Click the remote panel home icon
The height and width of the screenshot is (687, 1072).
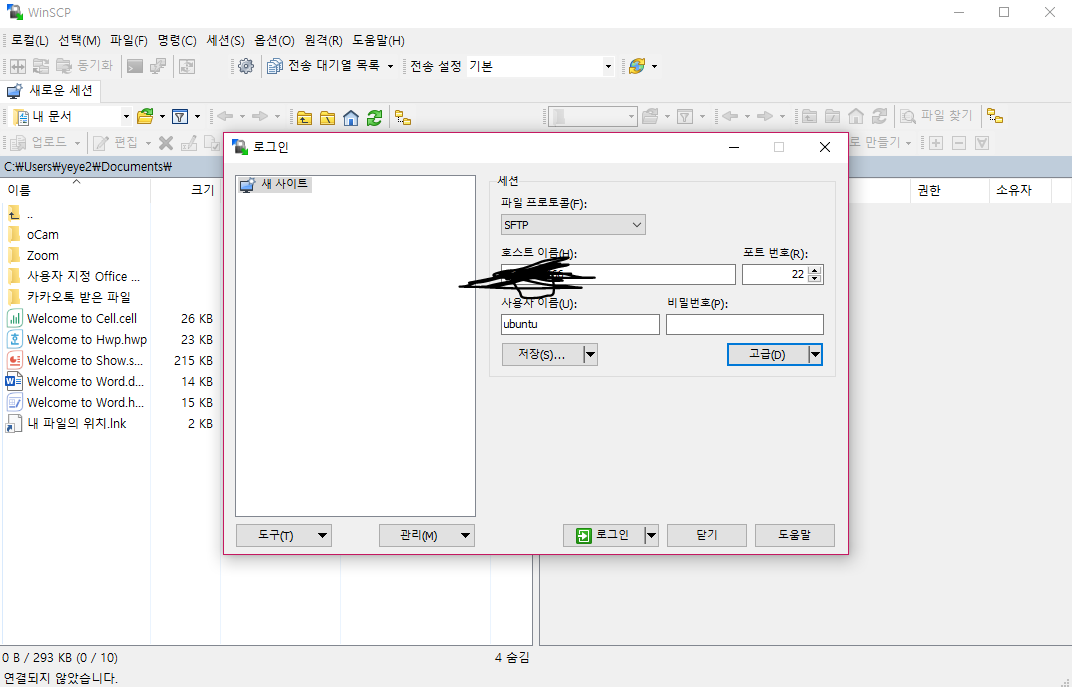click(855, 117)
